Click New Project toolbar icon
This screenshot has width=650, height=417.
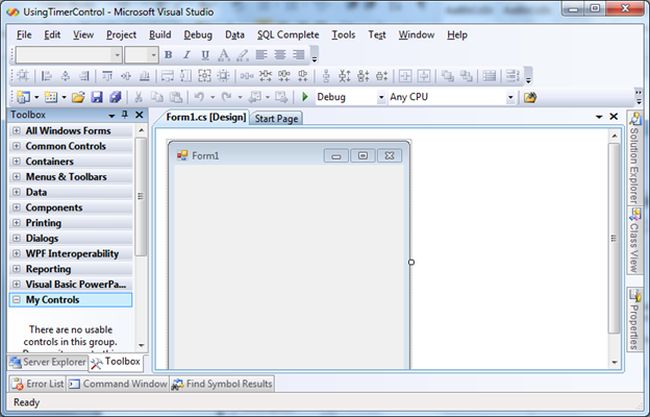click(23, 97)
